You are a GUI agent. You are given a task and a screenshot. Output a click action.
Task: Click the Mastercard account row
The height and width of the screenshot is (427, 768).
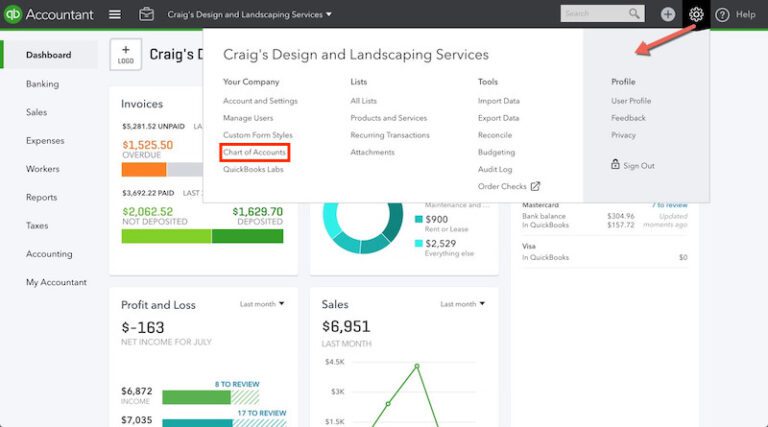605,216
